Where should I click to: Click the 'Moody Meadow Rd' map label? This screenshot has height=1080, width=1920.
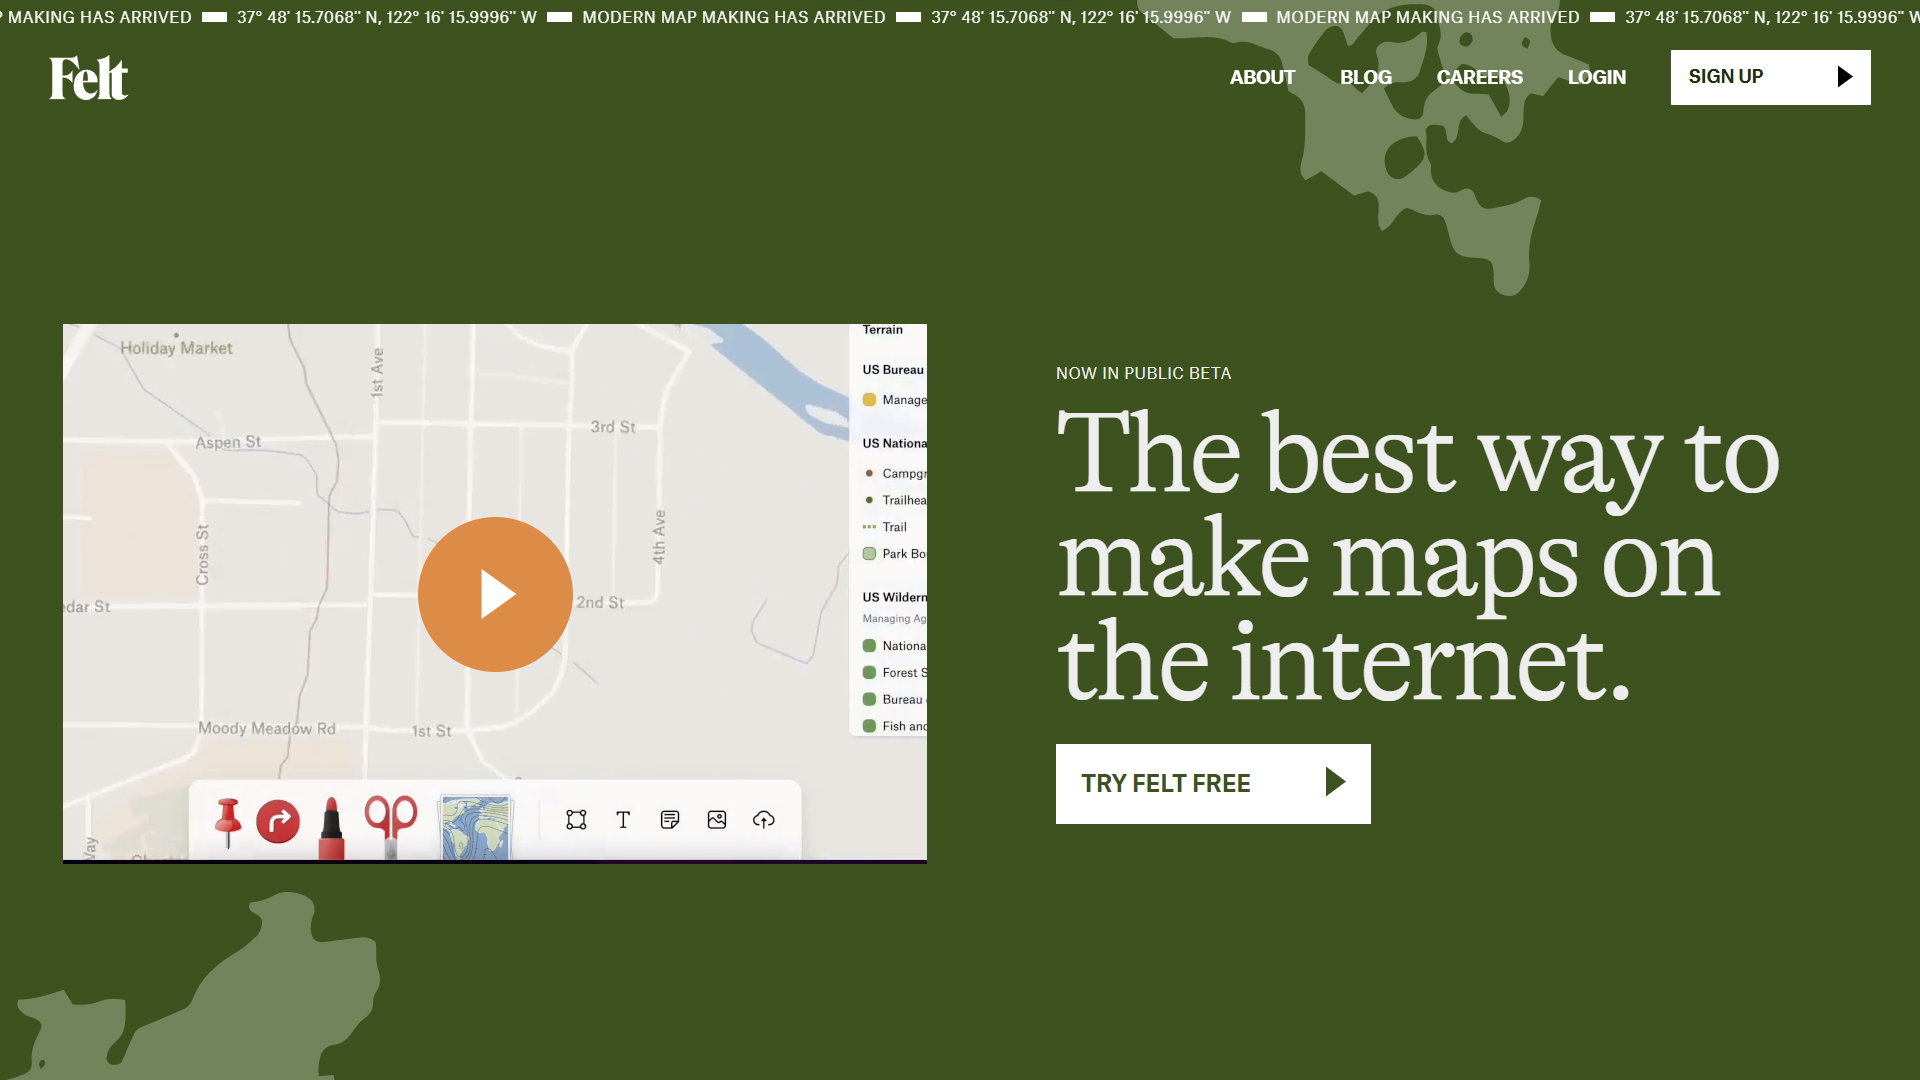(x=267, y=729)
